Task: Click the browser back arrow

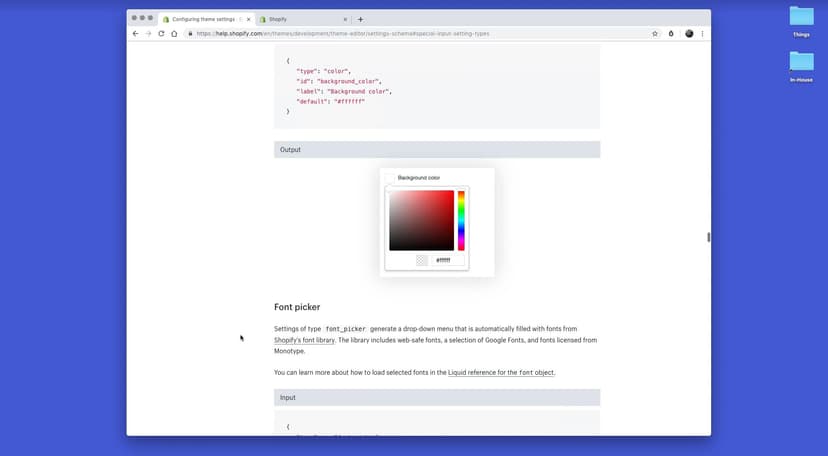Action: point(136,33)
